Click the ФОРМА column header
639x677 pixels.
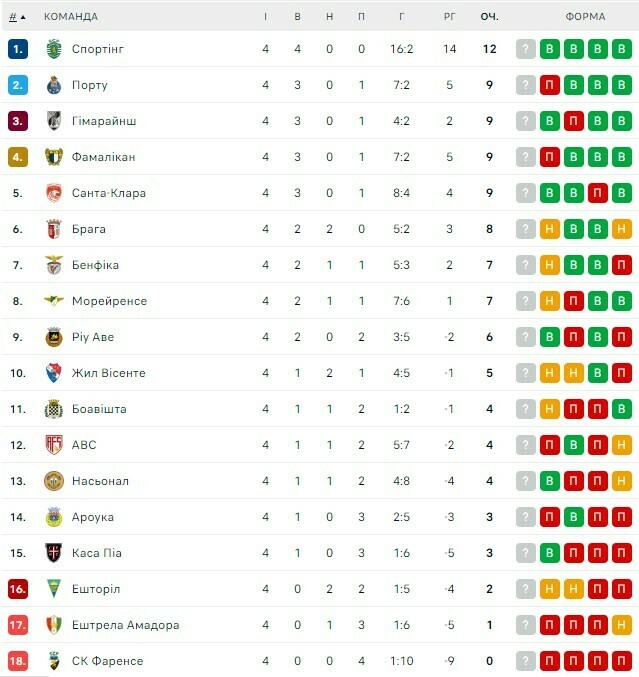tap(585, 17)
